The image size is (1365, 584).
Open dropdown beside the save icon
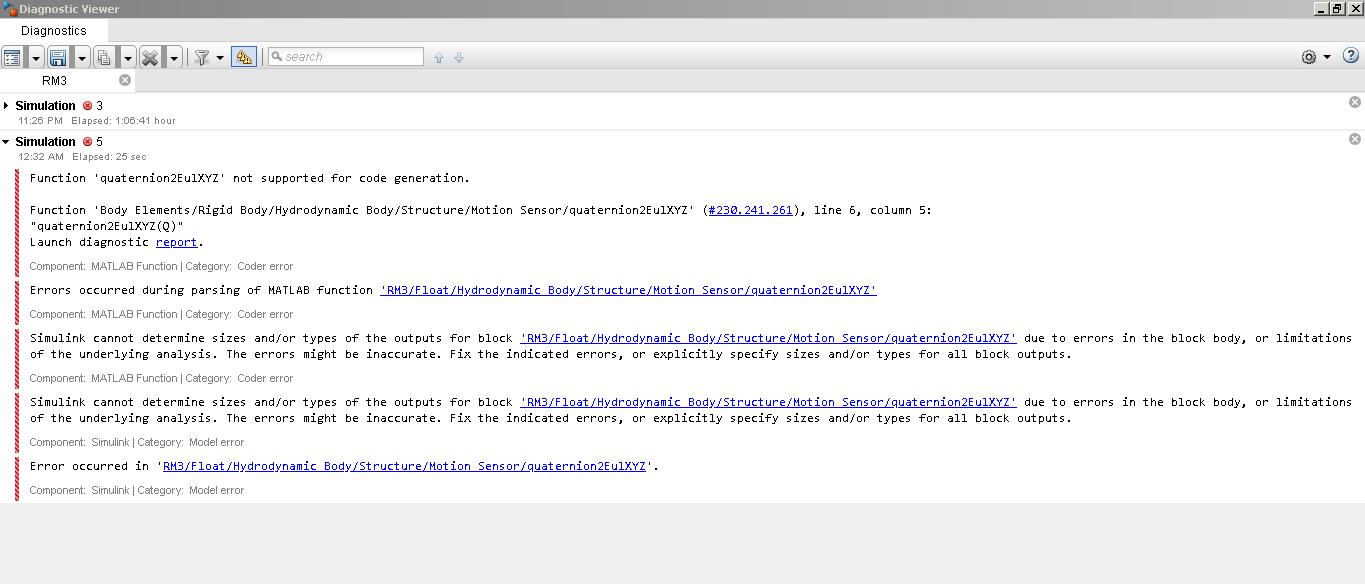[81, 57]
